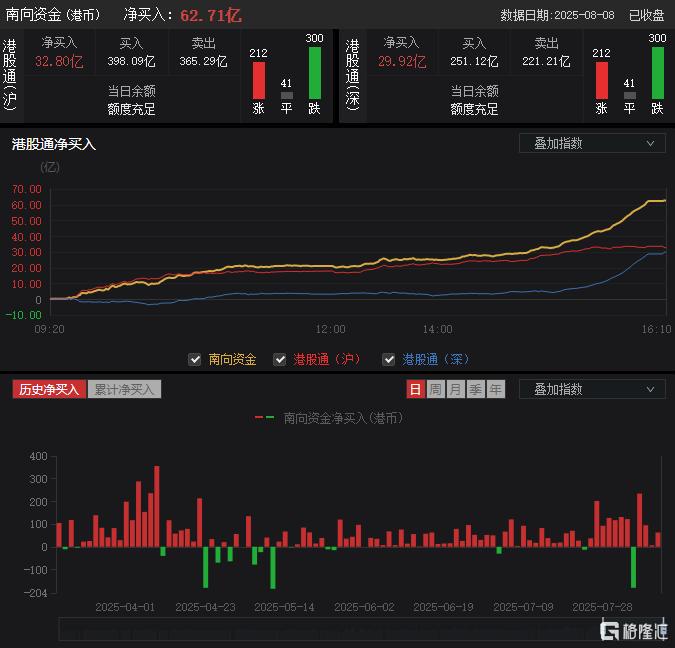Click the red 涨 bar in the 港股通(深) panel
This screenshot has width=675, height=648.
(x=602, y=81)
